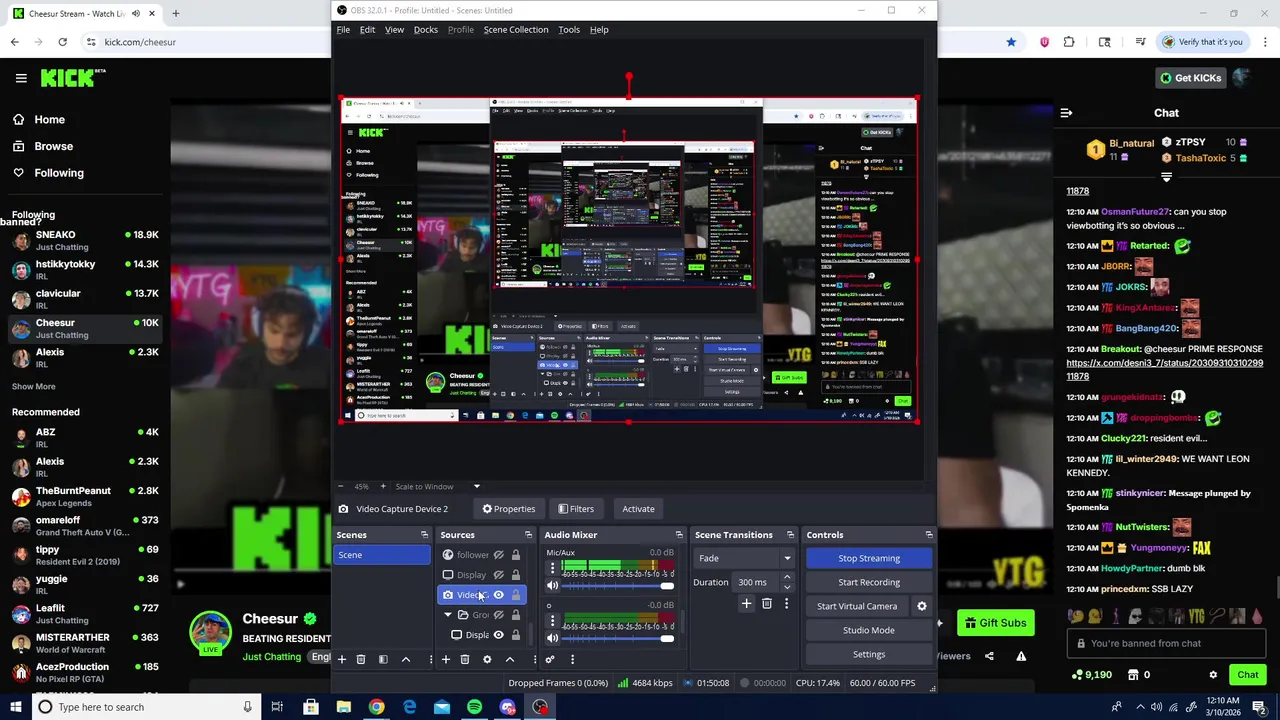
Task: Click the Windows search box
Action: [x=144, y=707]
